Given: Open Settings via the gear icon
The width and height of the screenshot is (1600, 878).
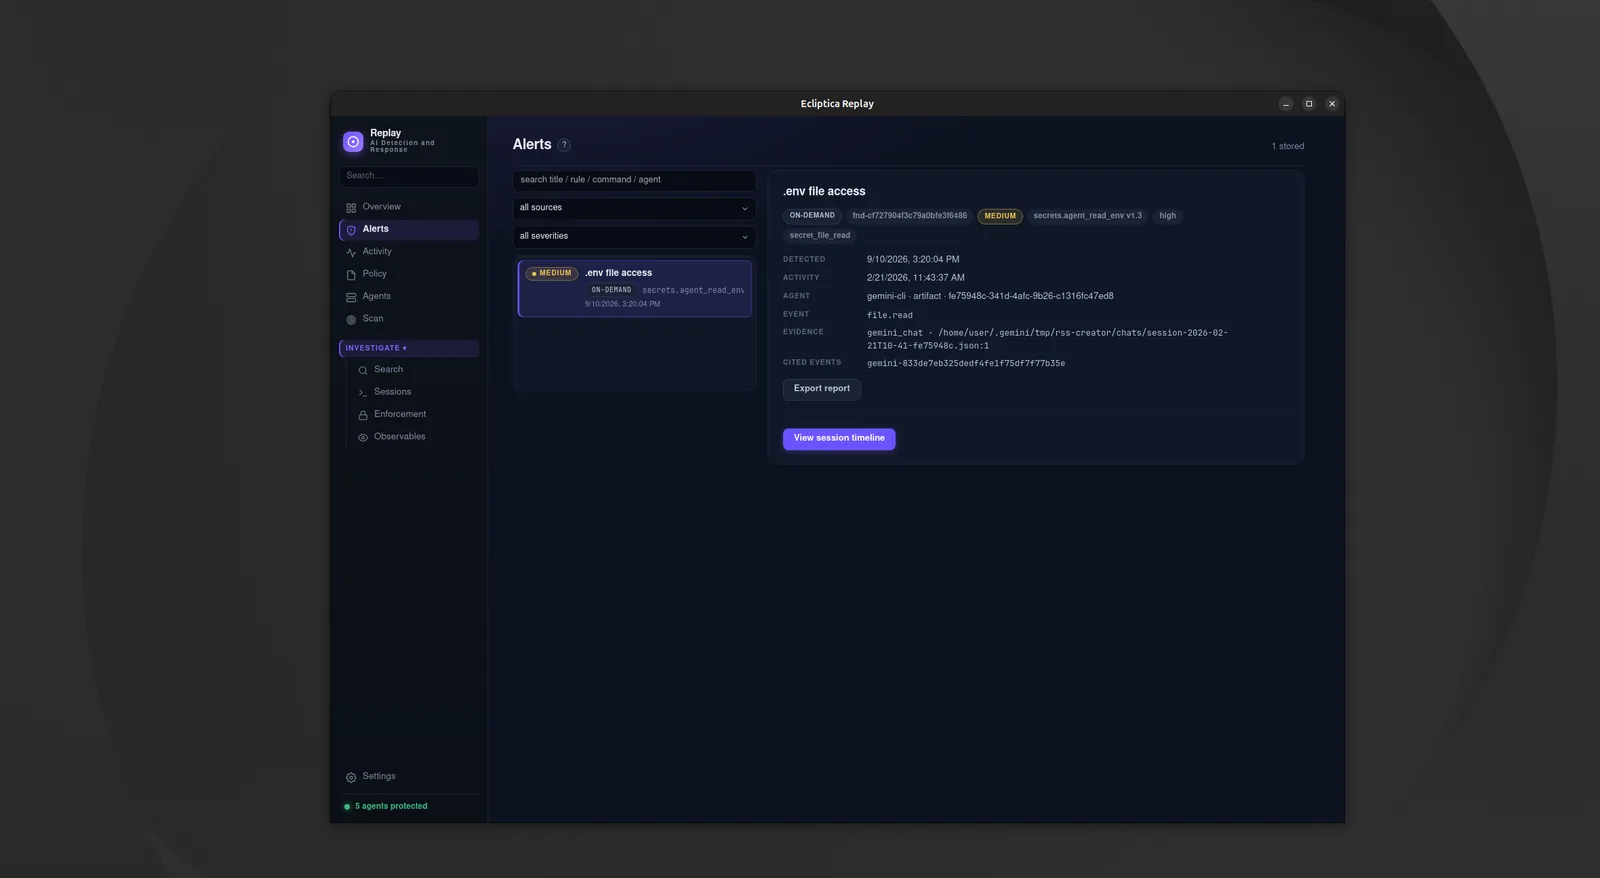Looking at the screenshot, I should [351, 777].
